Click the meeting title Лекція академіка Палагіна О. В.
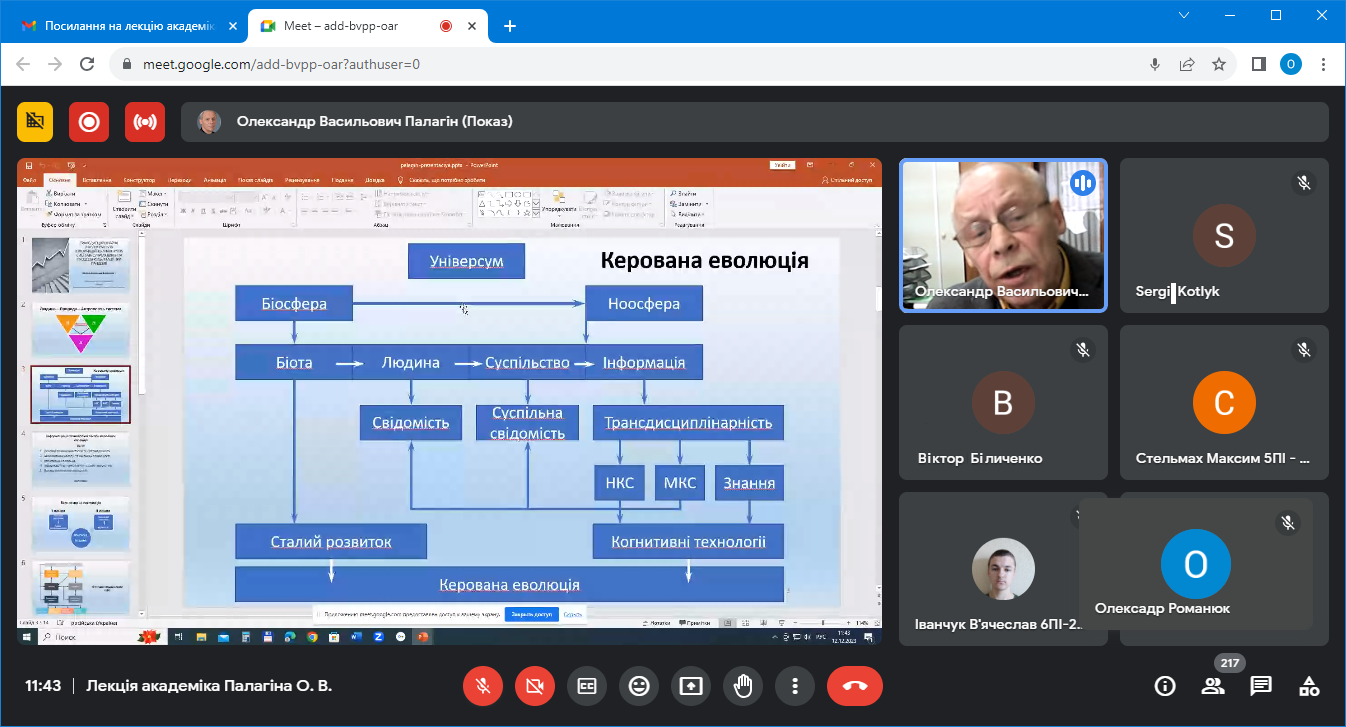This screenshot has height=727, width=1346. pos(209,686)
